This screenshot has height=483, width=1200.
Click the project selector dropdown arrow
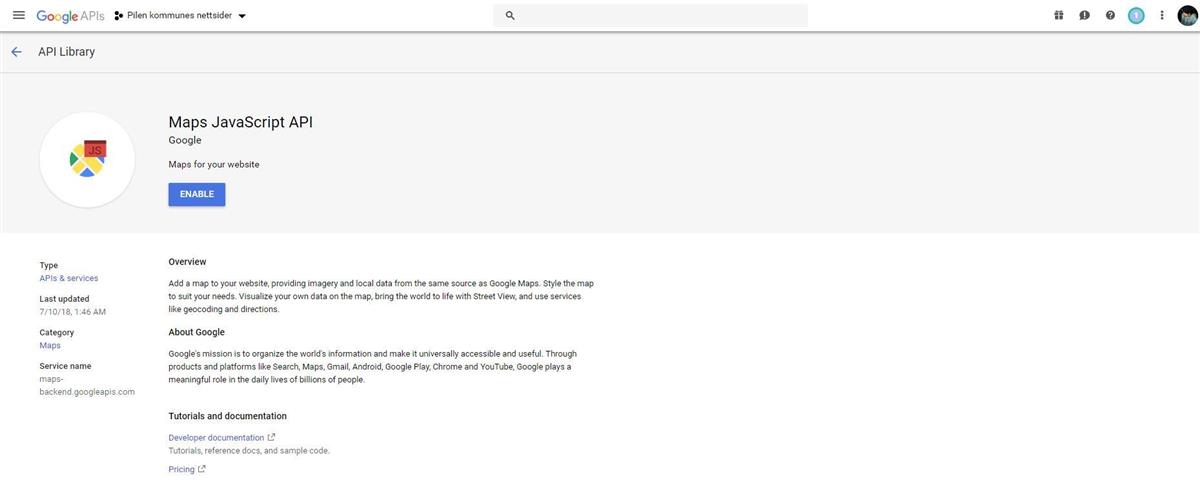click(x=242, y=17)
